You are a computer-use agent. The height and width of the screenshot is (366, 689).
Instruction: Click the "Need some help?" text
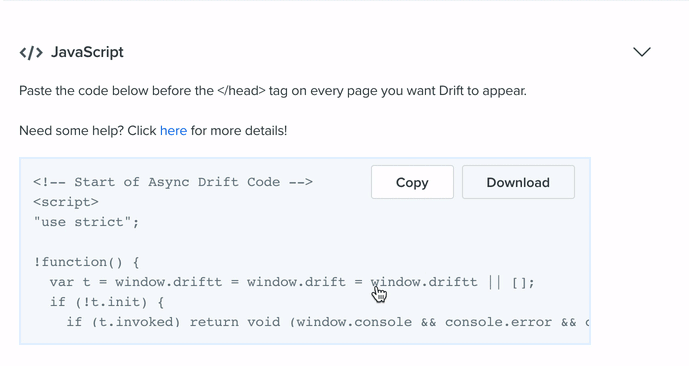point(72,130)
